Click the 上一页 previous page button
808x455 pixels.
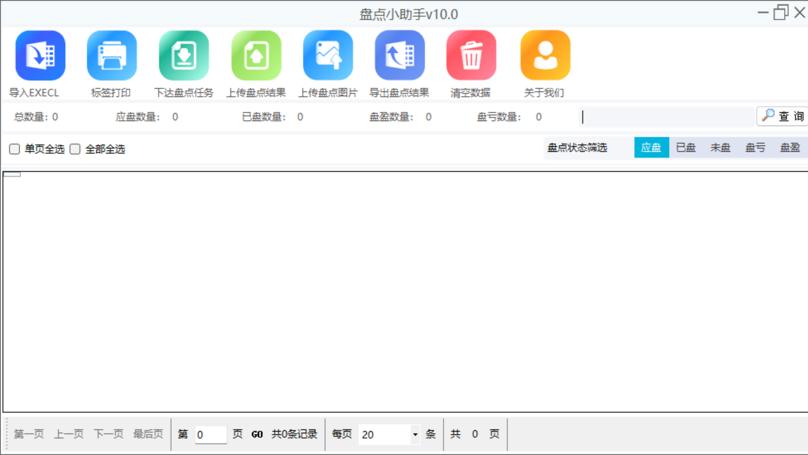[69, 434]
